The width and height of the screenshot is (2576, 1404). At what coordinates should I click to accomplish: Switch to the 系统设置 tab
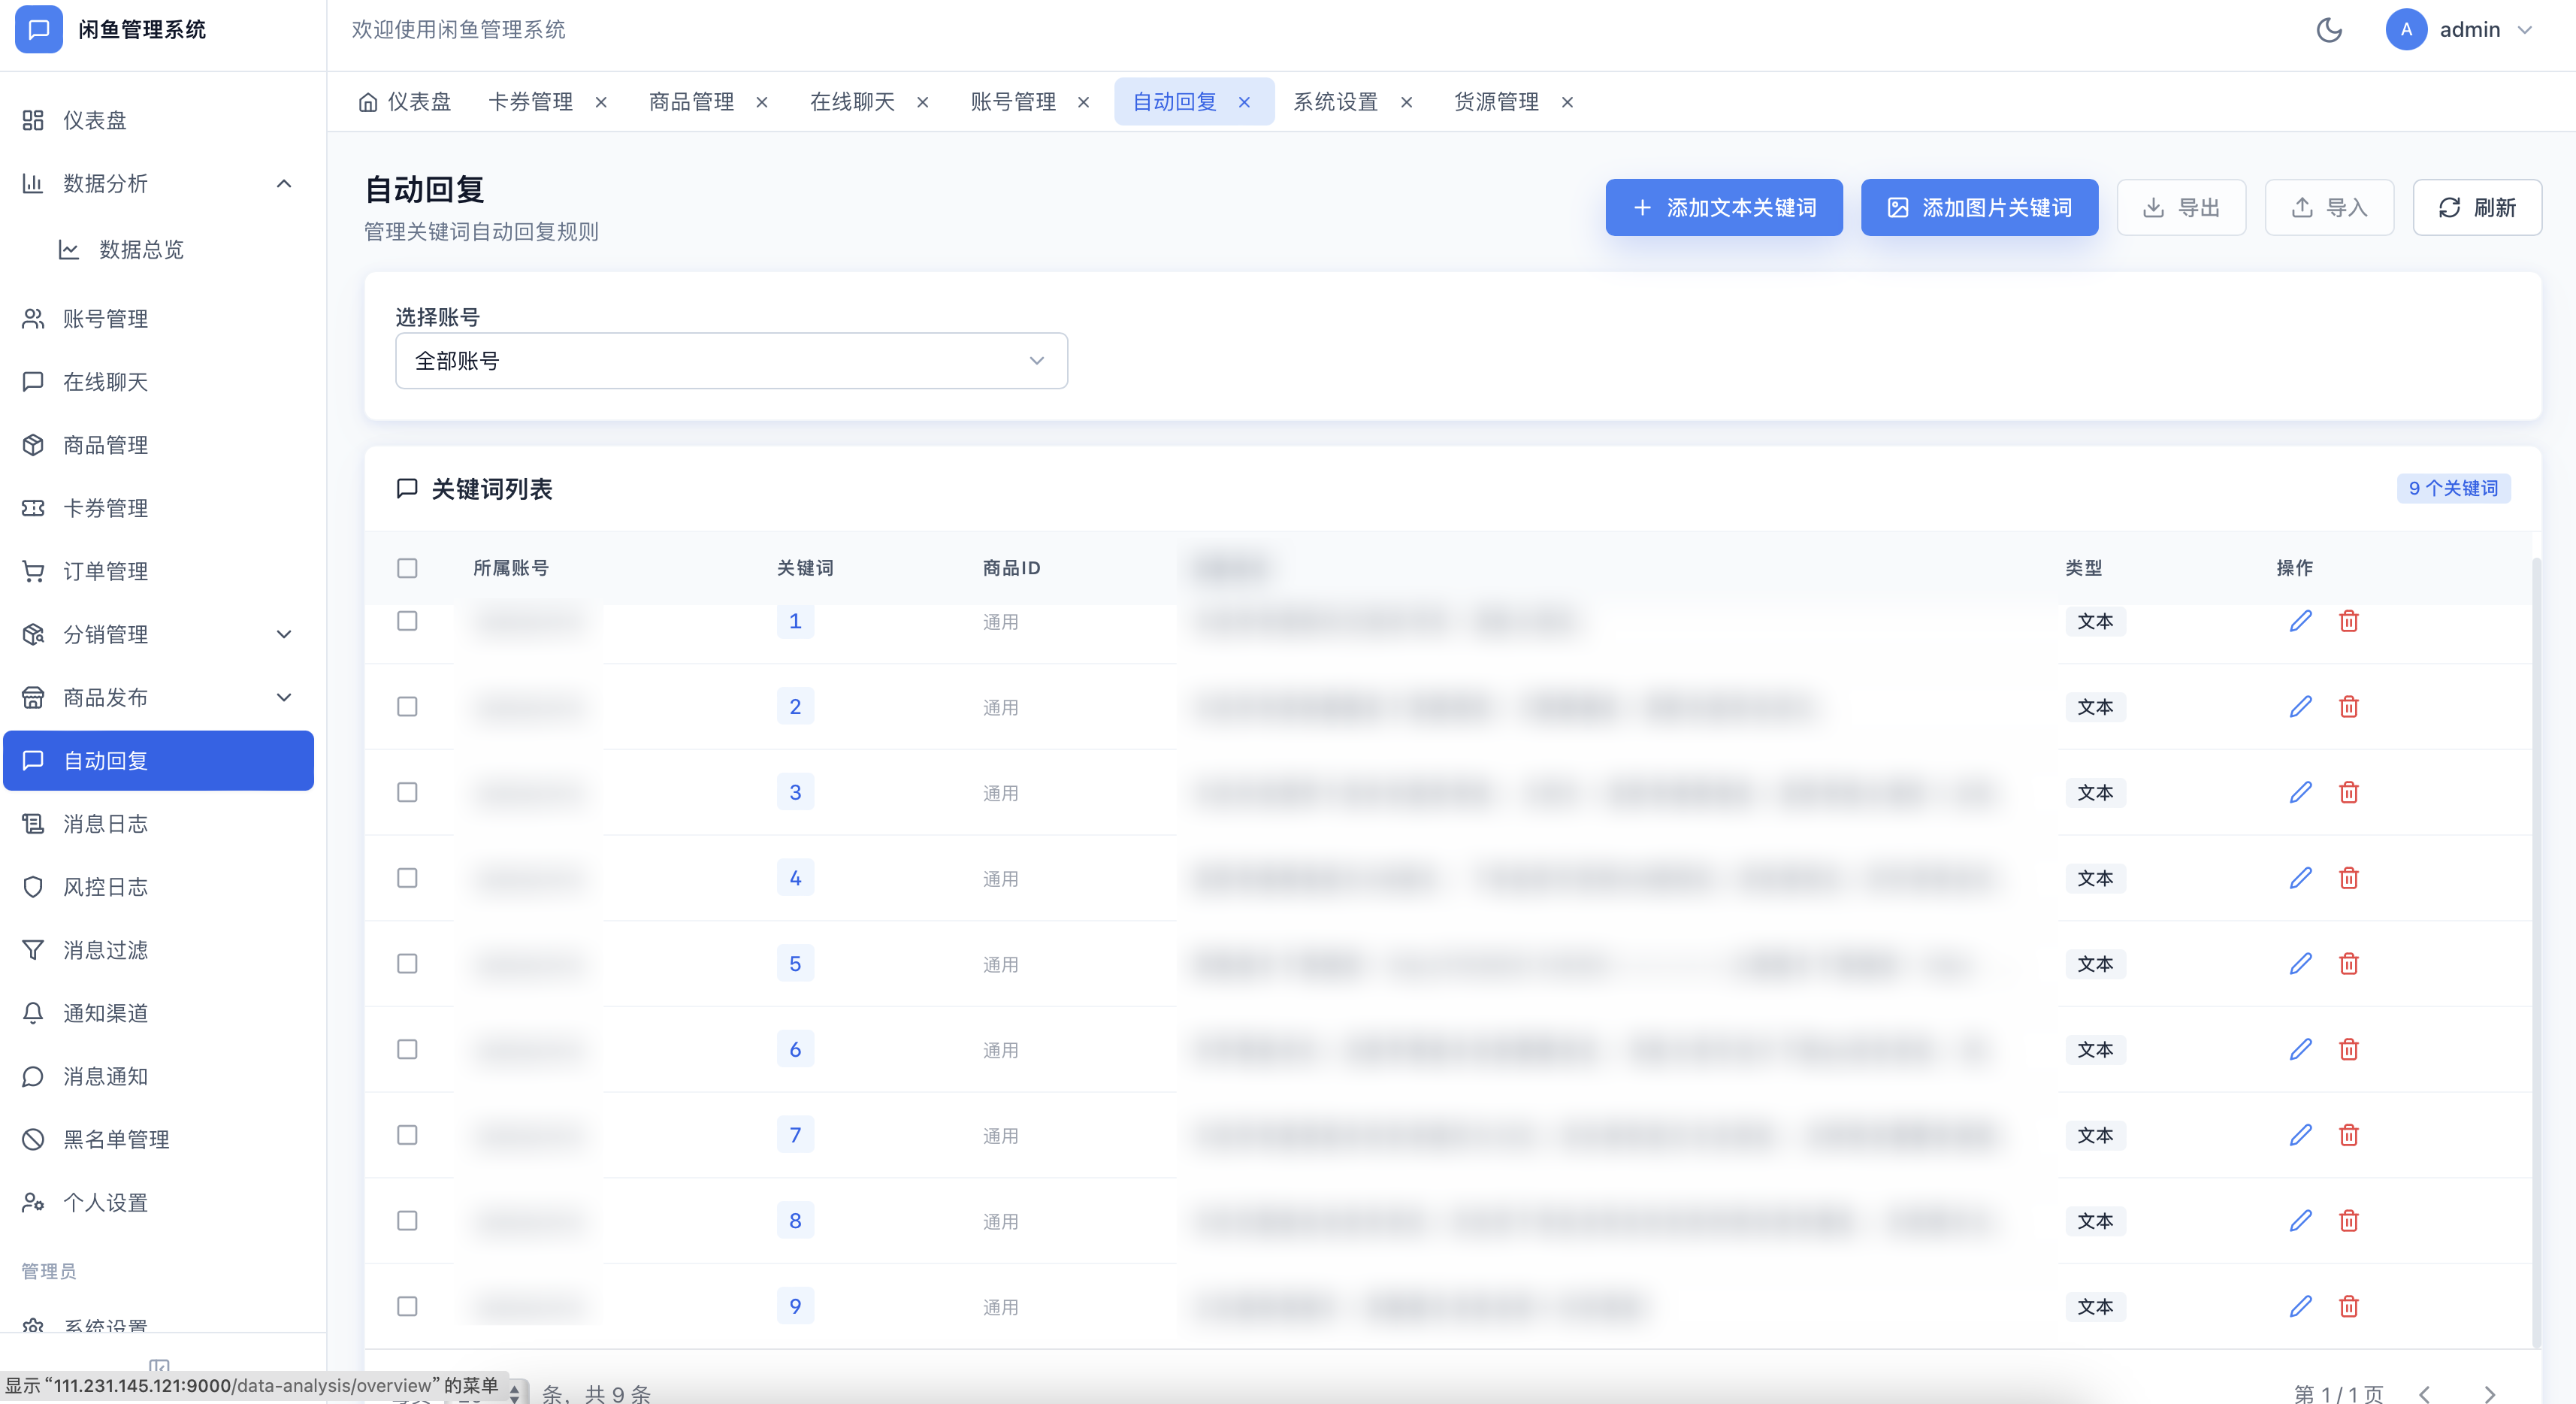click(1335, 102)
